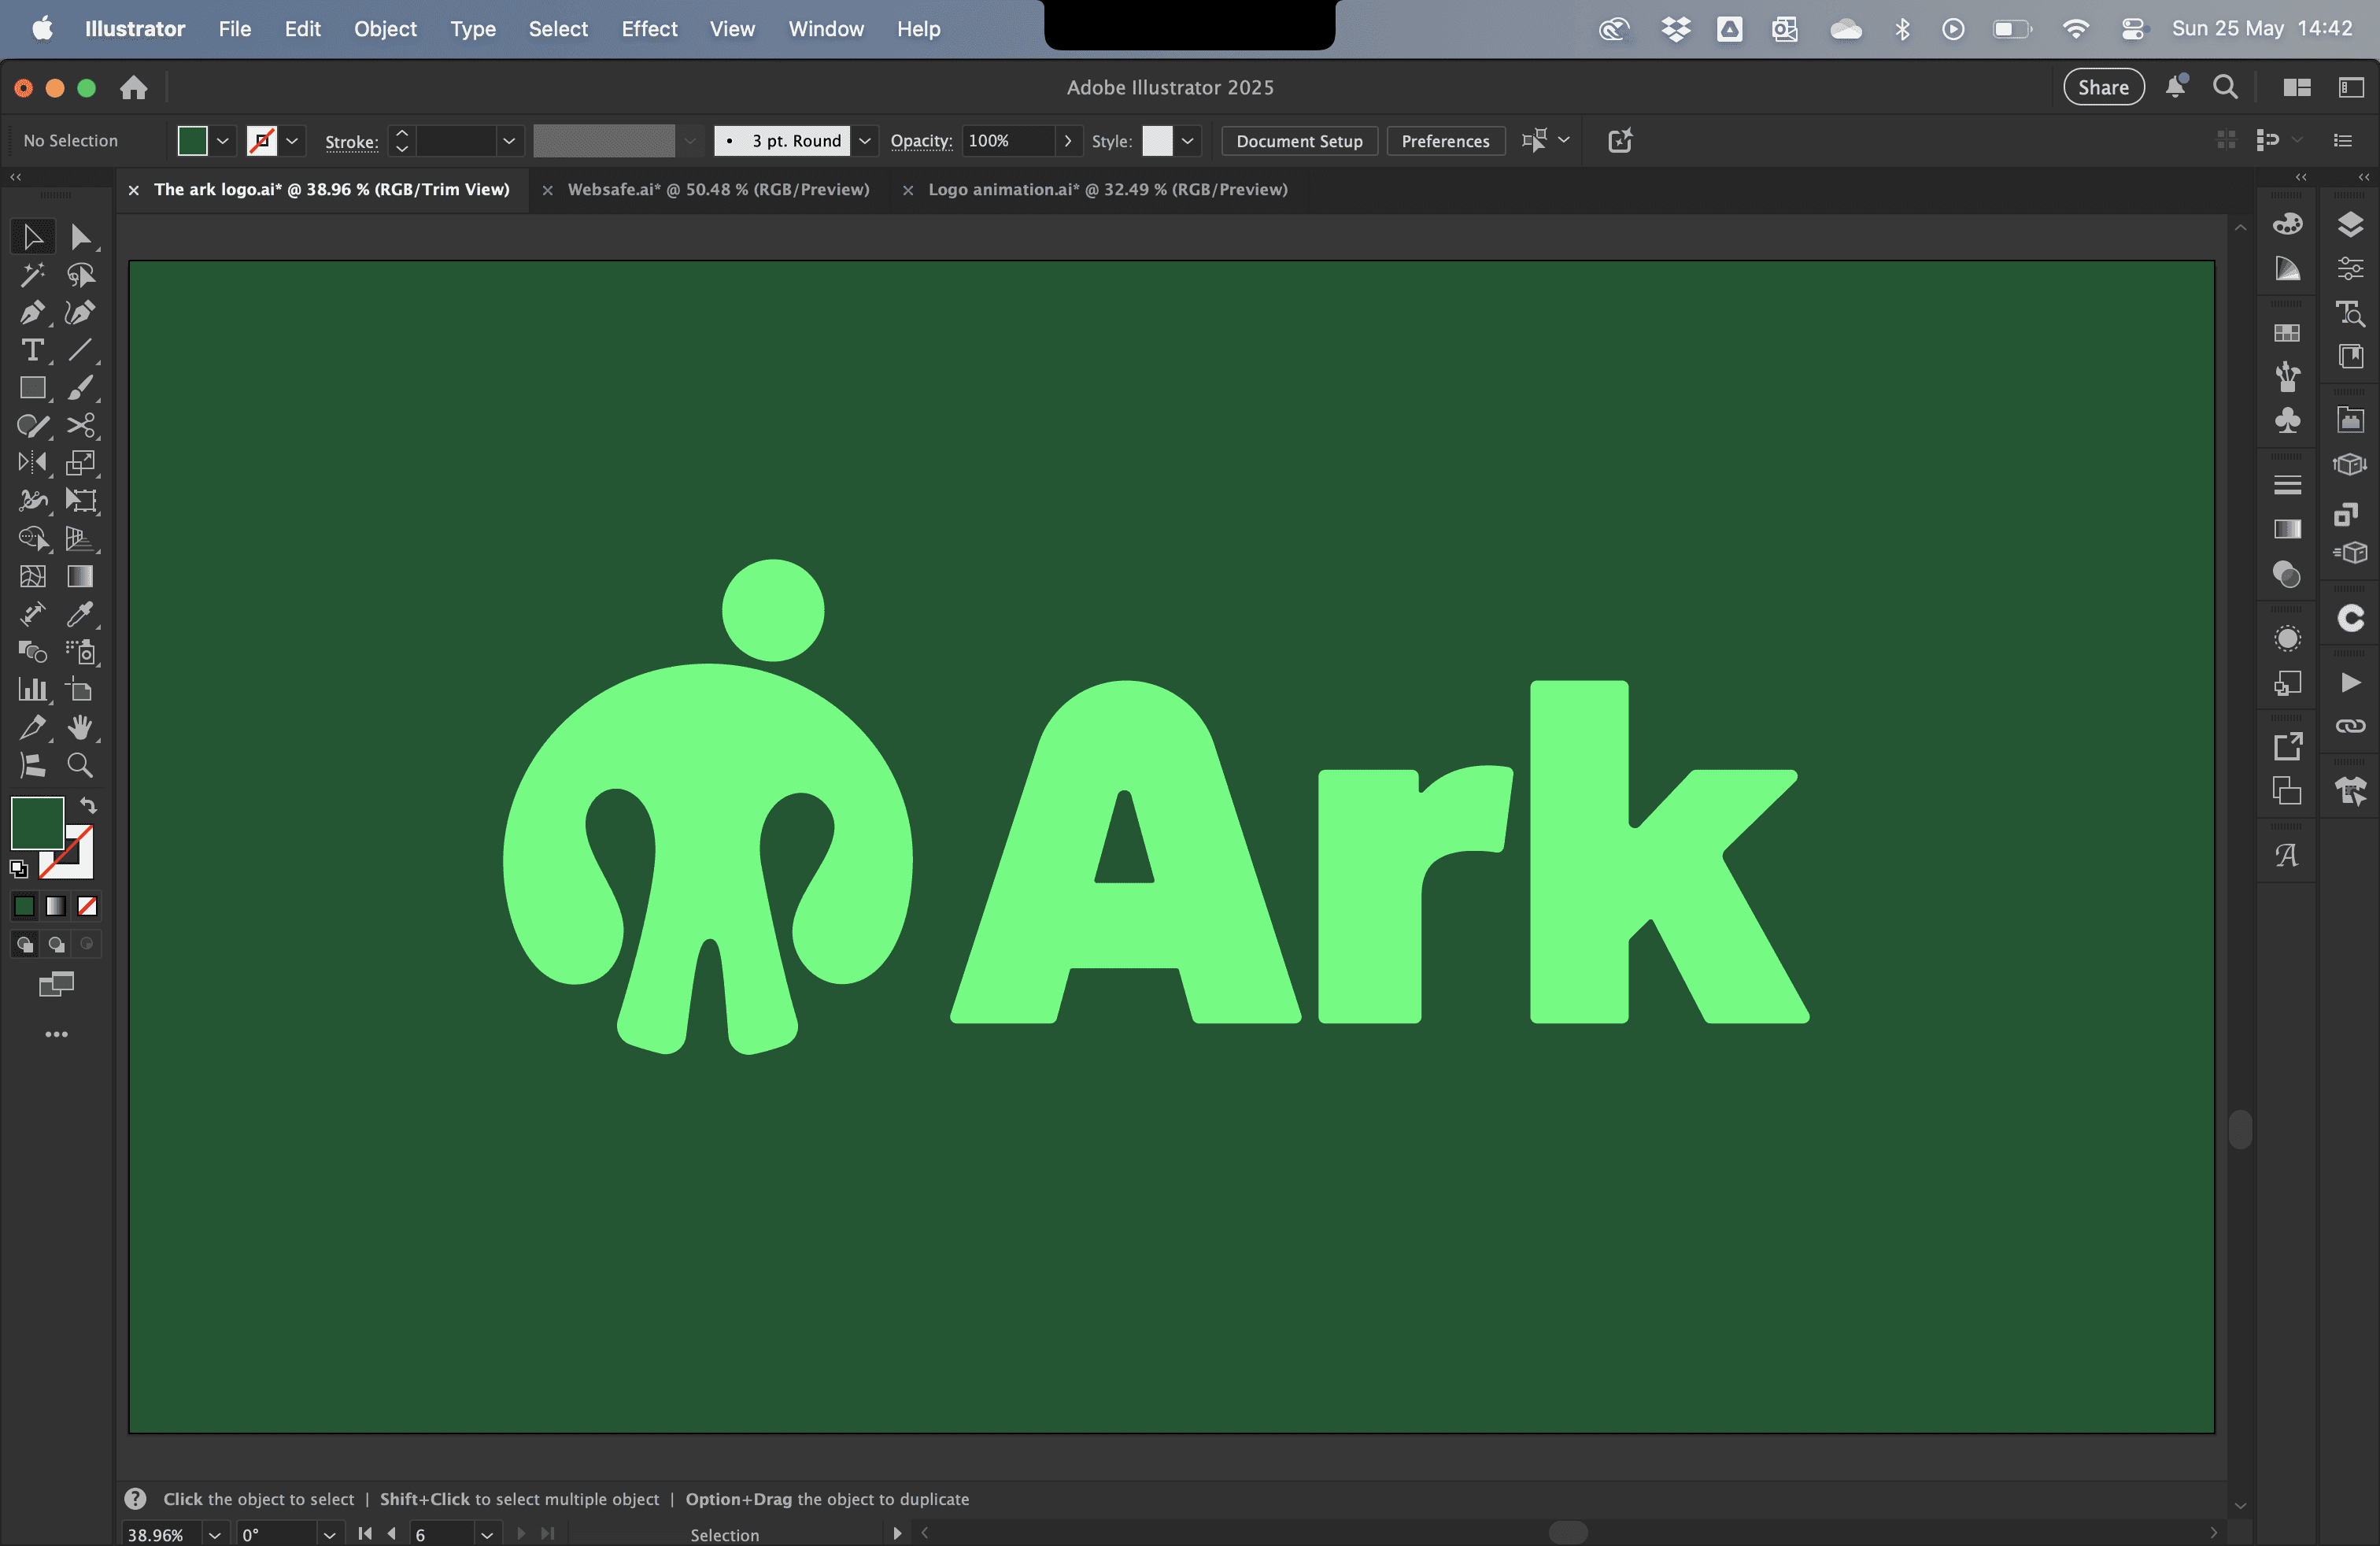Expand the 3 pt. Round brush dropdown
The height and width of the screenshot is (1546, 2380).
pyautogui.click(x=865, y=141)
